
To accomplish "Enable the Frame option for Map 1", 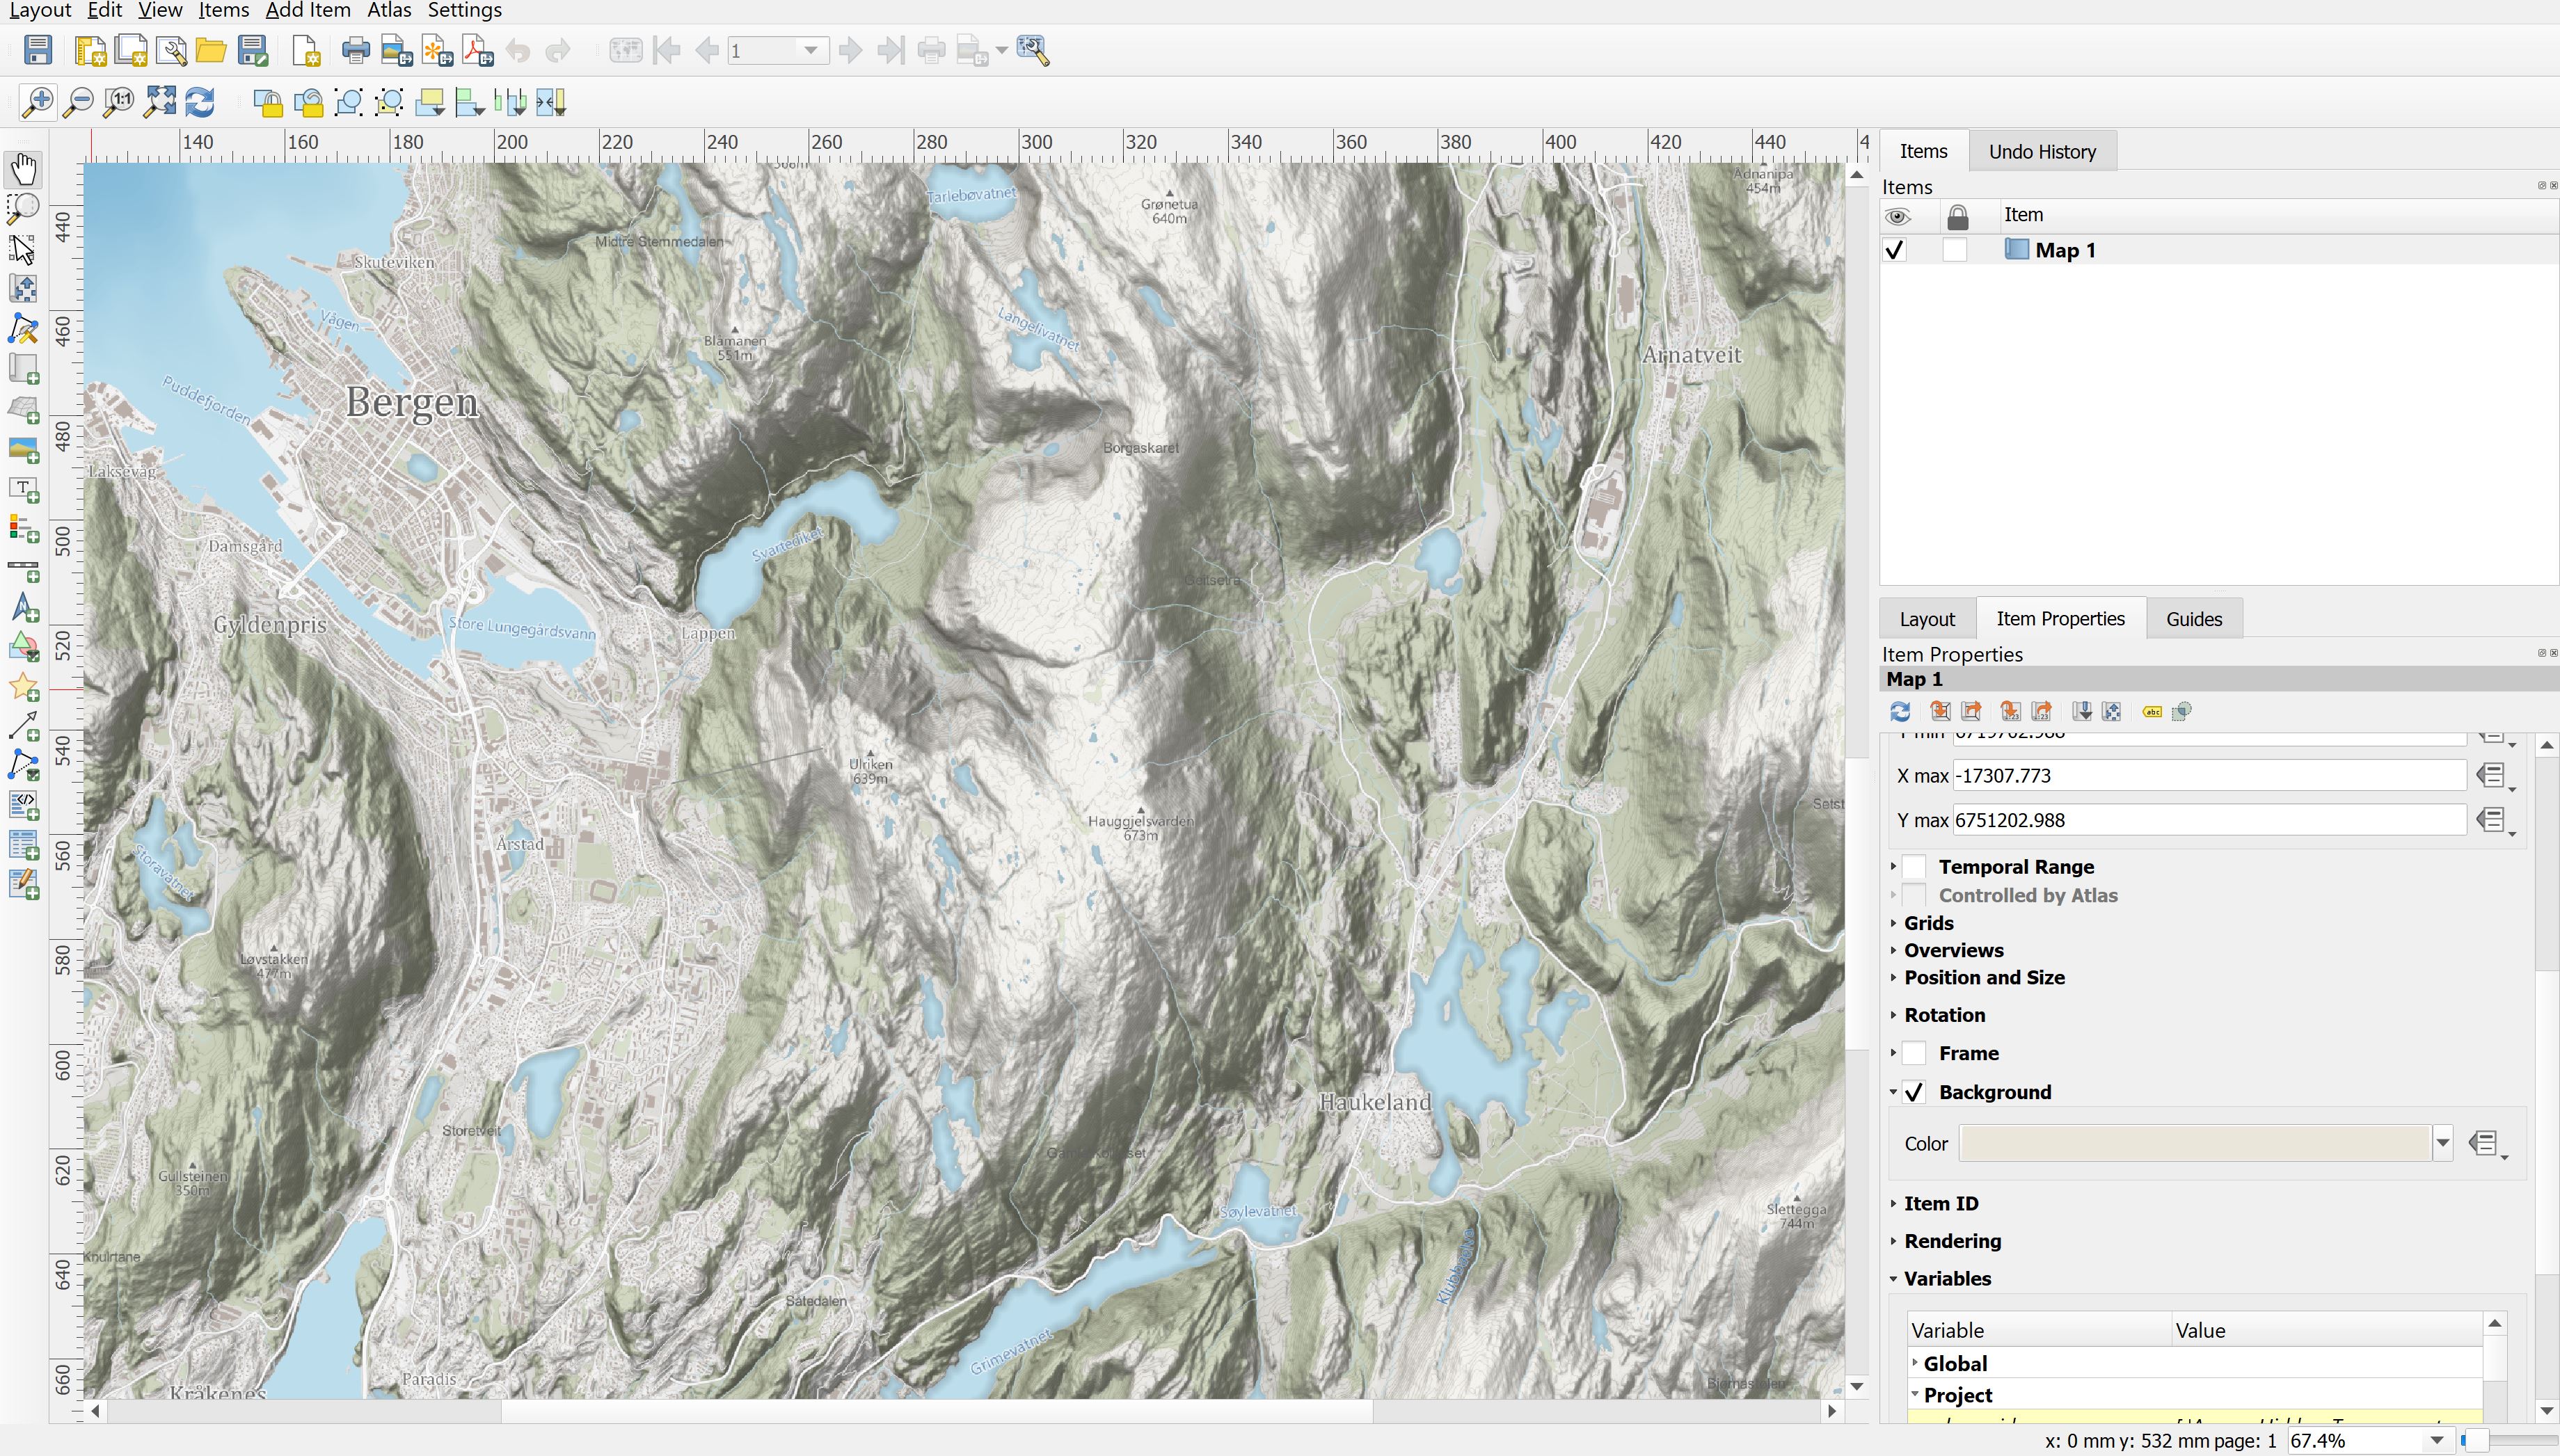I will 1913,1052.
